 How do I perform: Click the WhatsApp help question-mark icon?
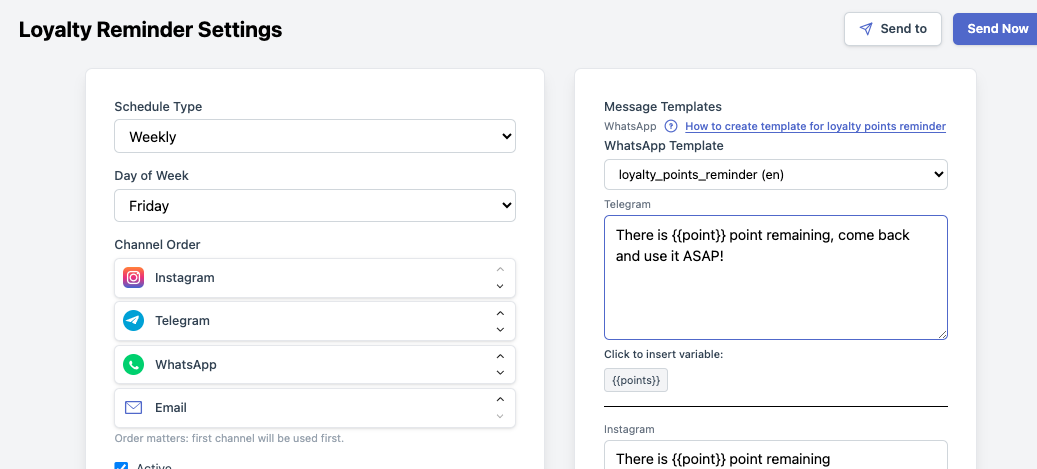pyautogui.click(x=671, y=126)
